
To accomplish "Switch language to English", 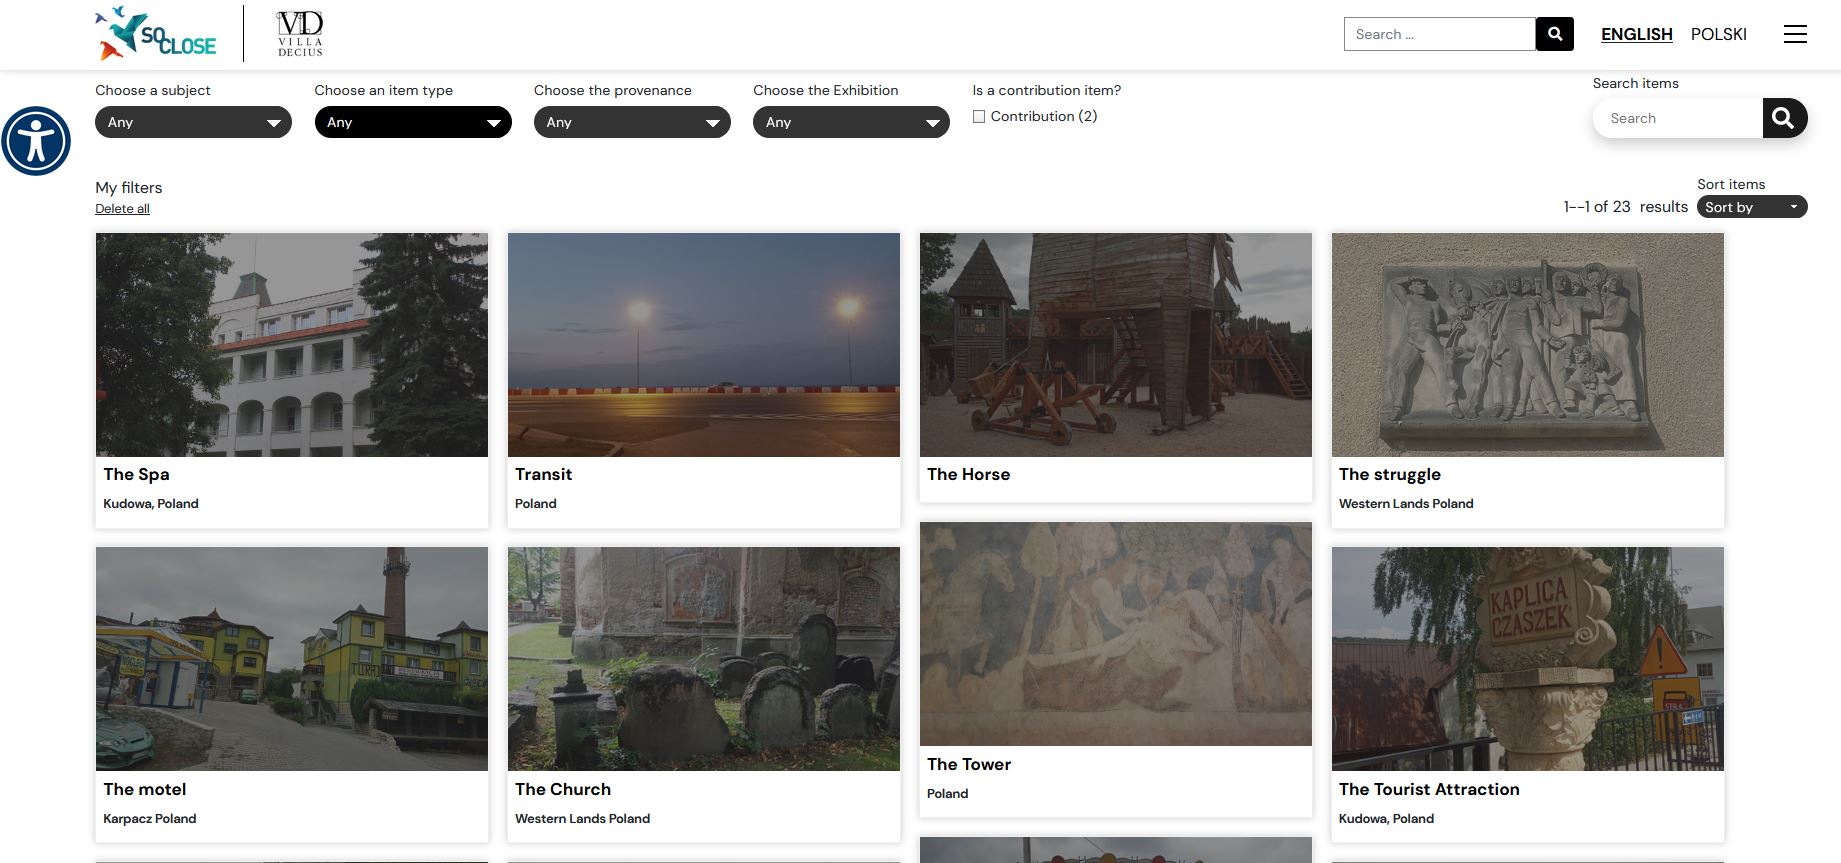I will coord(1636,34).
